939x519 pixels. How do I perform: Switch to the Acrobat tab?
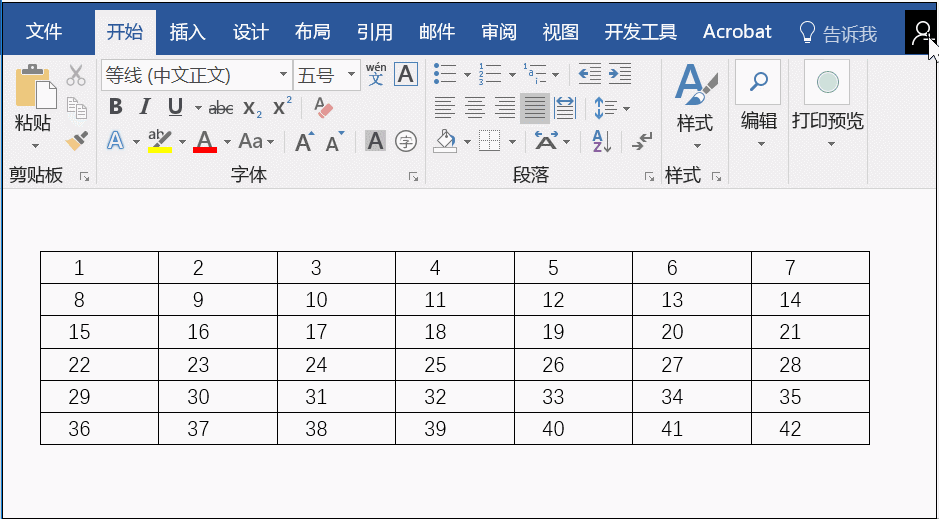pyautogui.click(x=737, y=32)
